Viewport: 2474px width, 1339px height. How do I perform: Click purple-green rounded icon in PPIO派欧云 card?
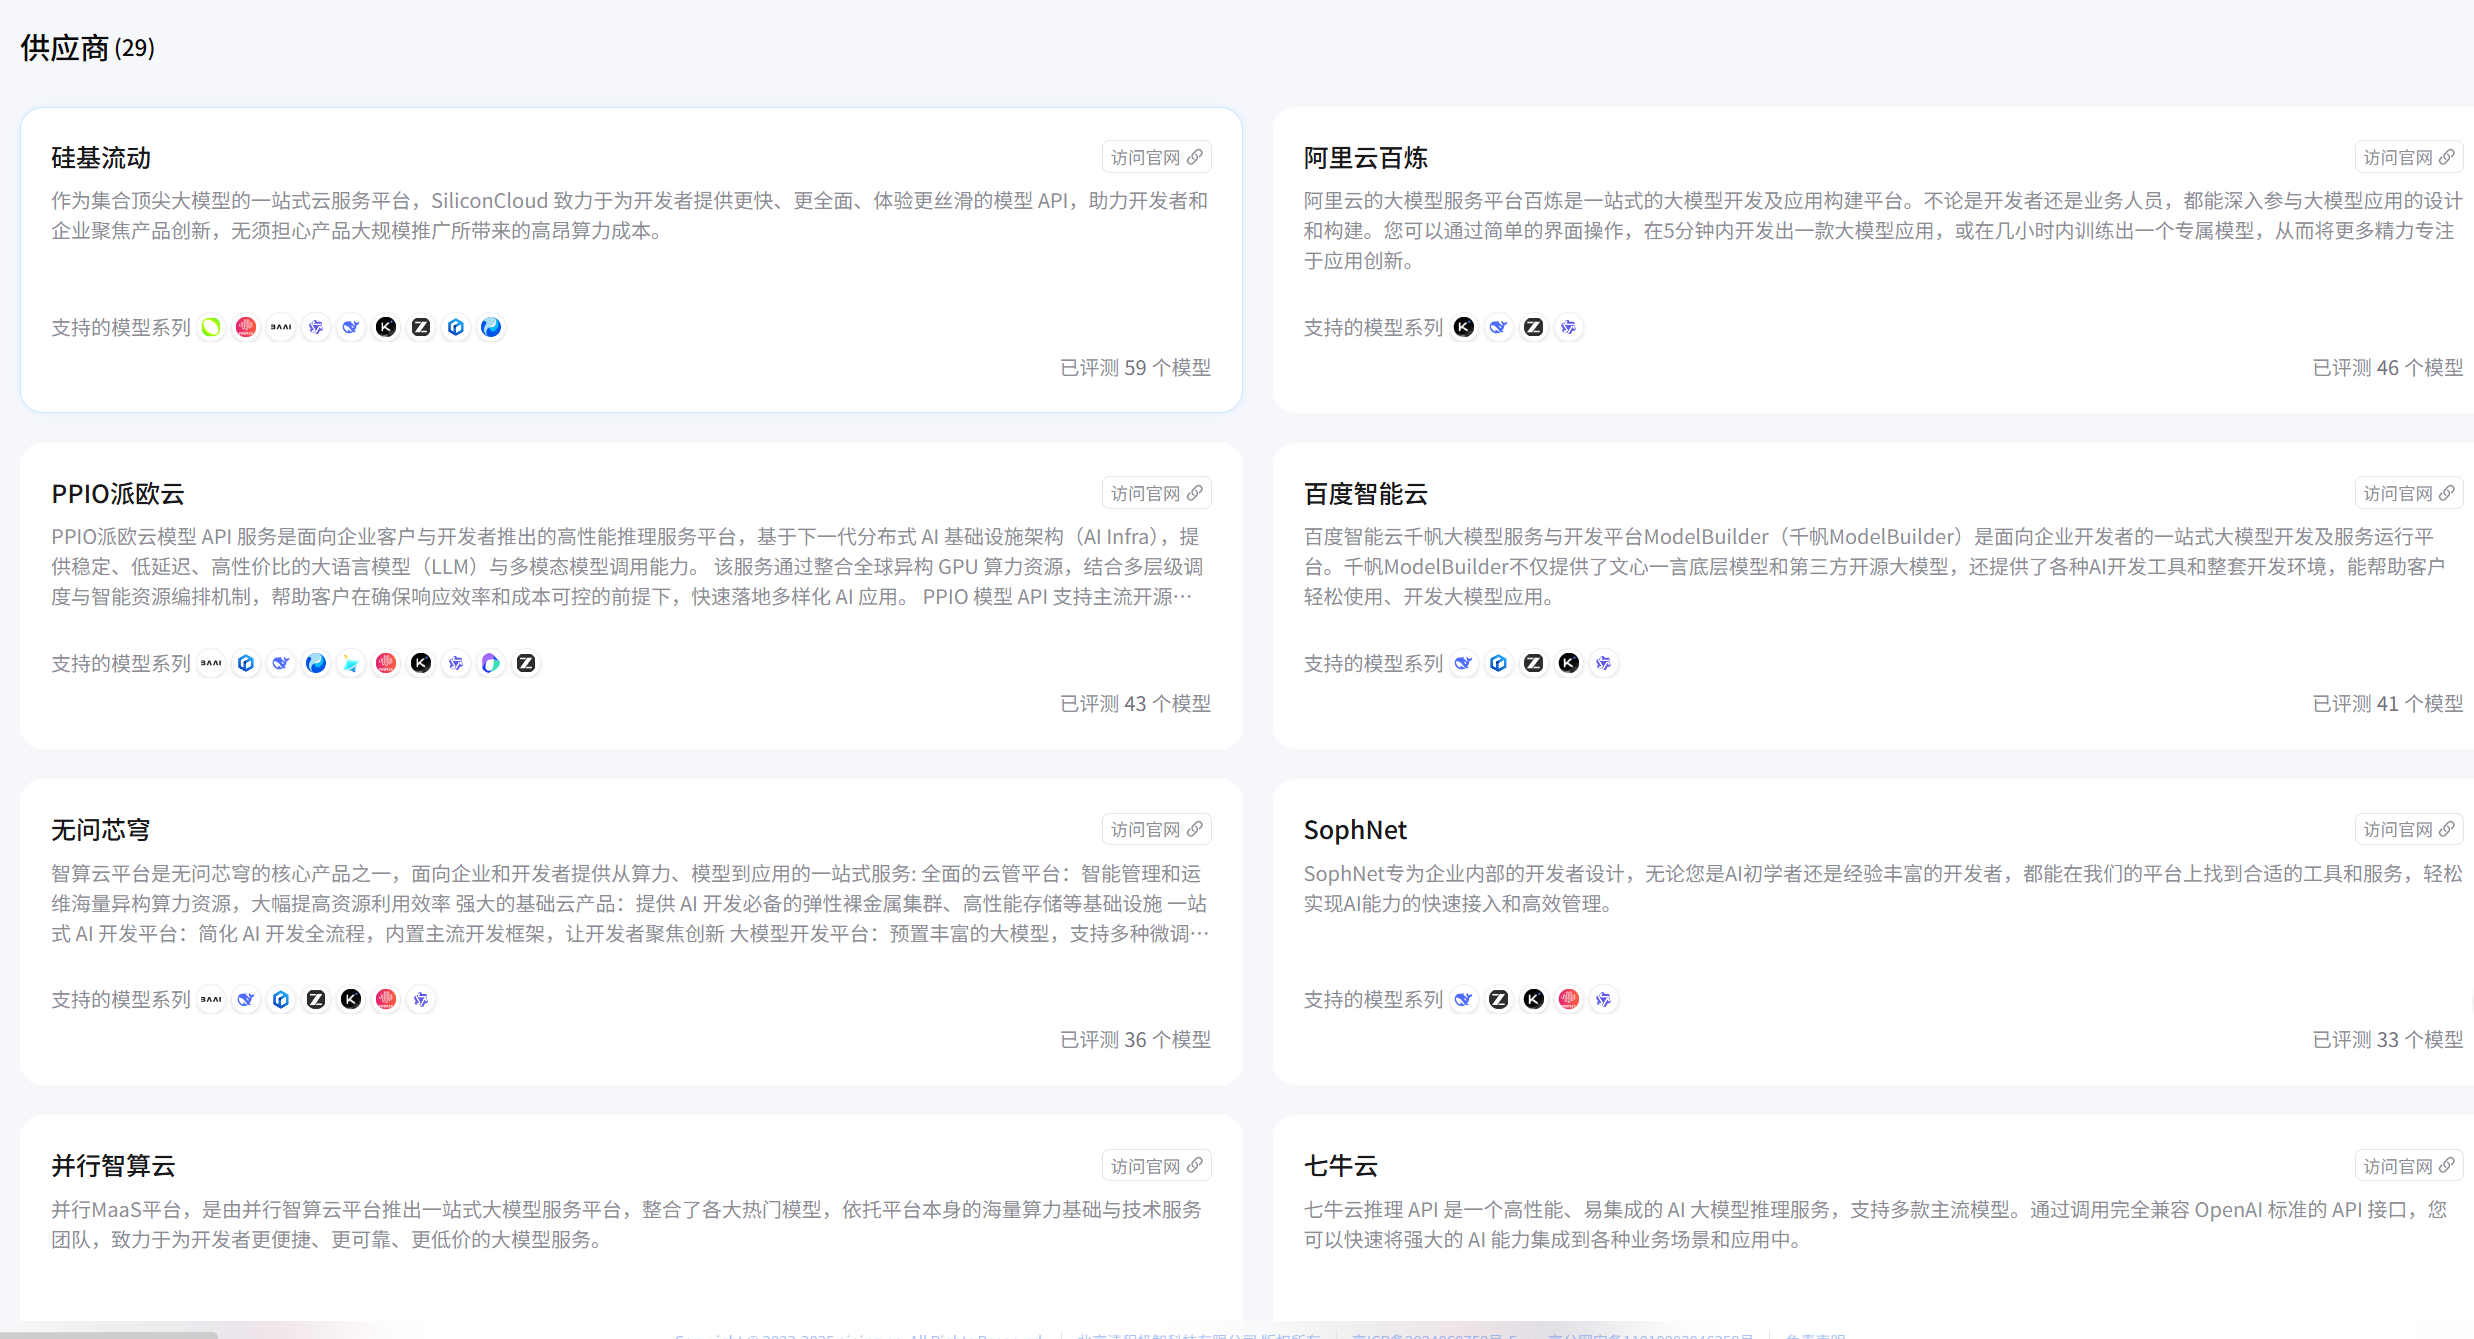[491, 663]
